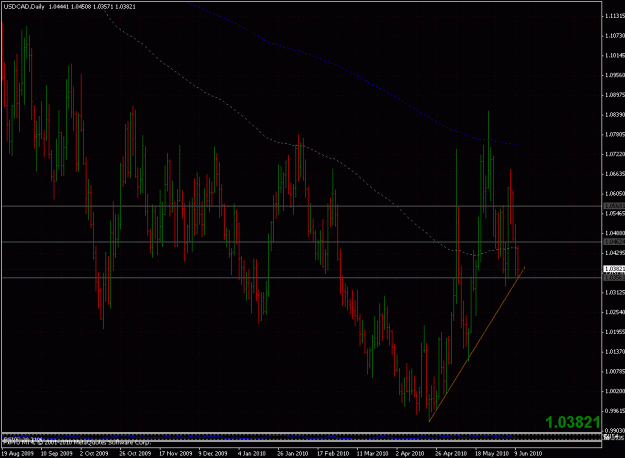Select the 18 May 2010 date label
This screenshot has width=625, height=458.
(x=491, y=453)
